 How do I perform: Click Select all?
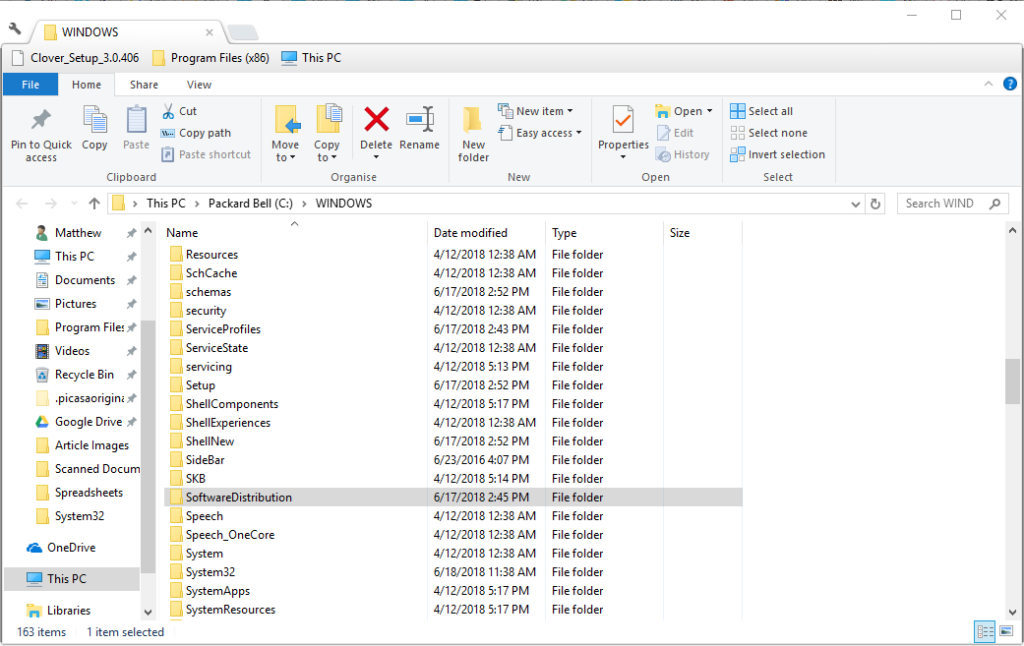(761, 111)
